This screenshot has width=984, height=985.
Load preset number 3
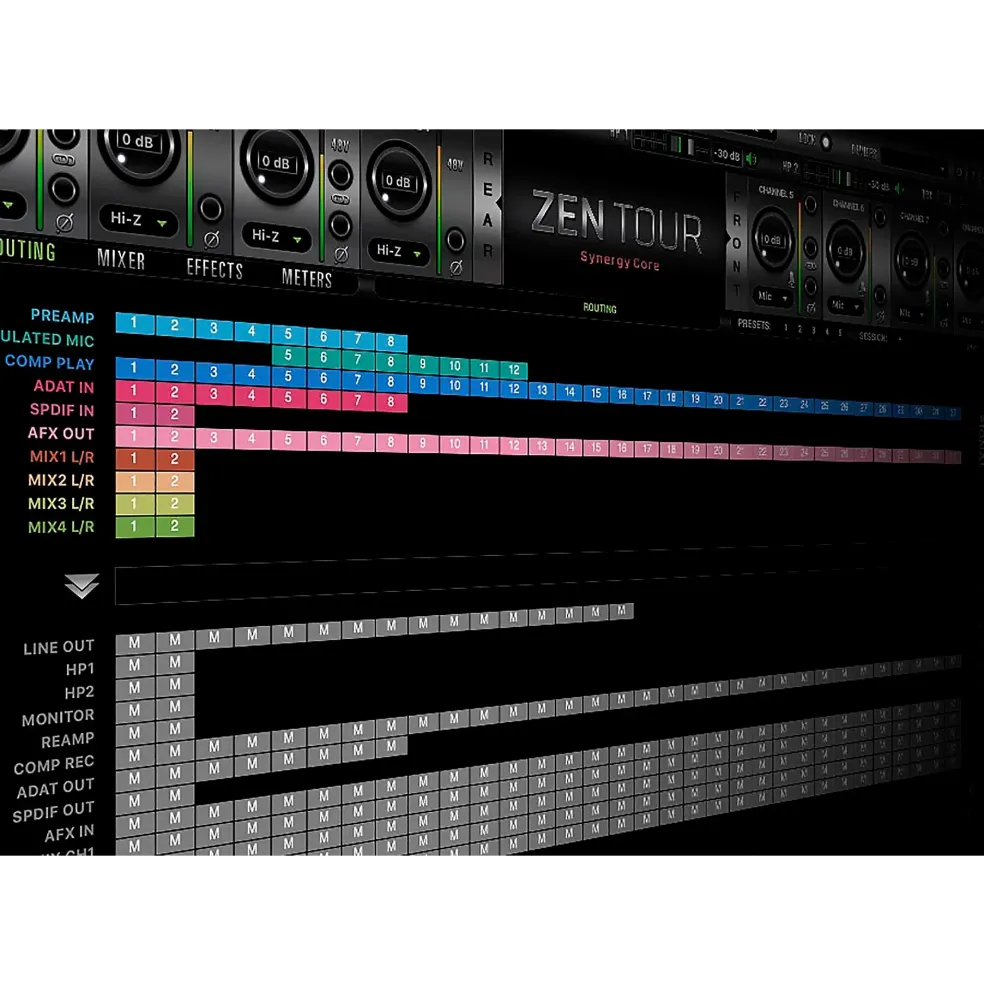813,330
